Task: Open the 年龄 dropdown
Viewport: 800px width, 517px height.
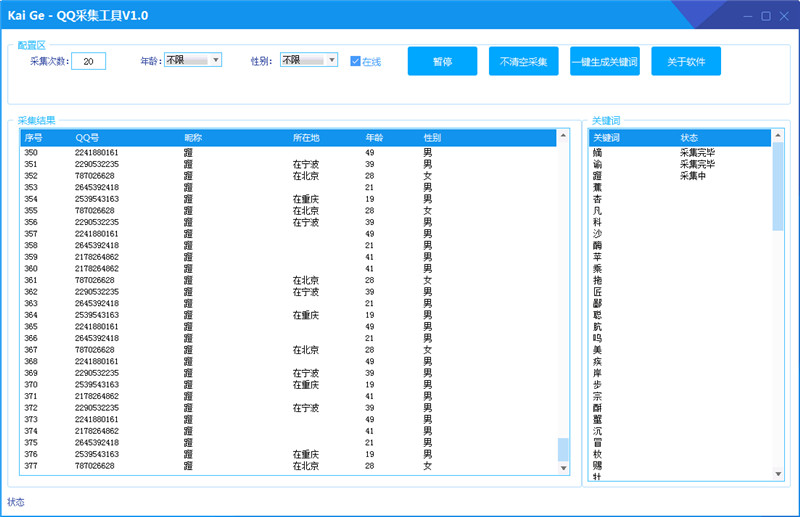Action: [193, 60]
